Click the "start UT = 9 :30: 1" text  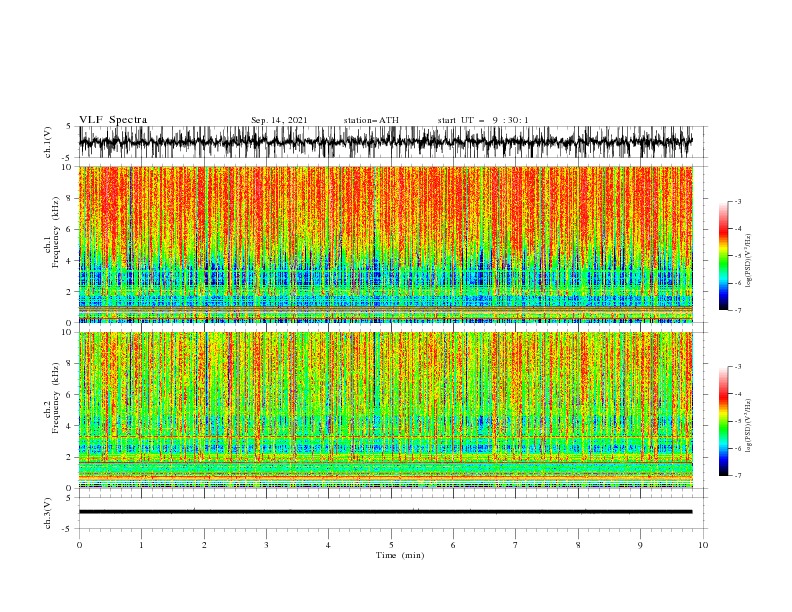coord(483,120)
